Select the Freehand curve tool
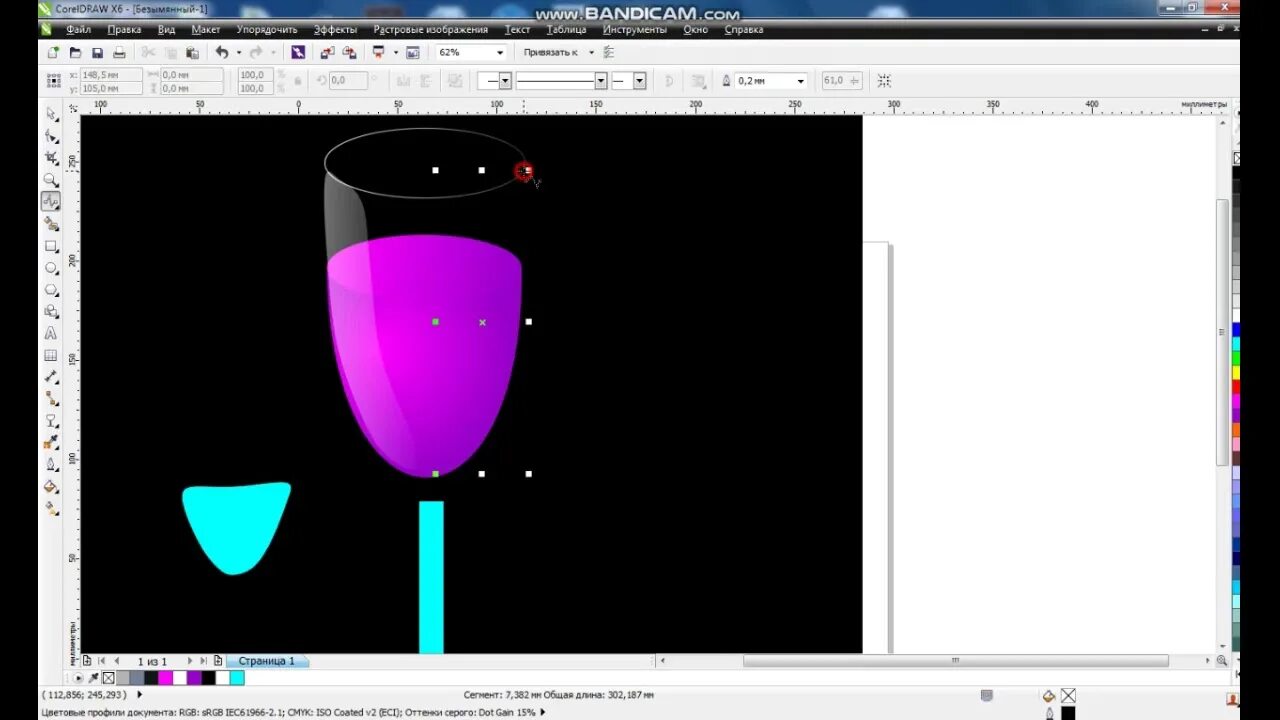The width and height of the screenshot is (1280, 720). tap(51, 201)
